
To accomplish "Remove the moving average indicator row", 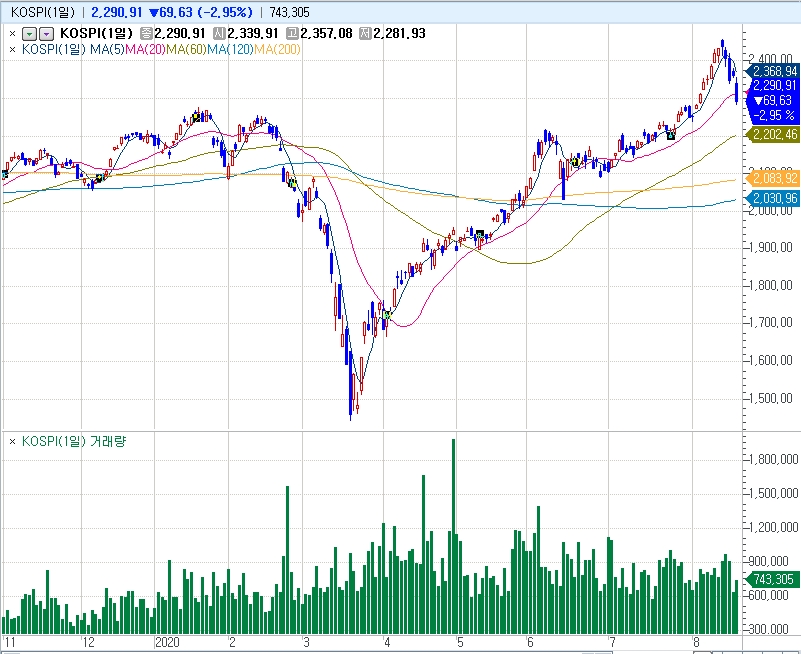I will pos(12,48).
